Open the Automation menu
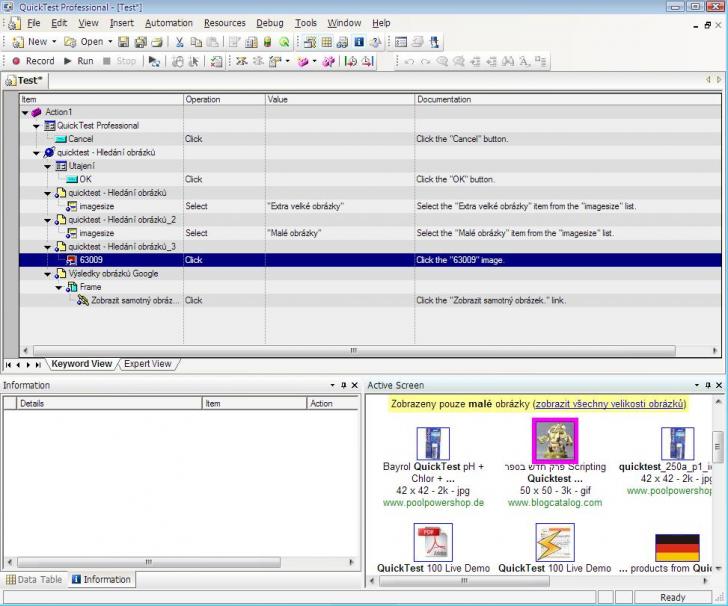Image resolution: width=728 pixels, height=606 pixels. pyautogui.click(x=168, y=23)
